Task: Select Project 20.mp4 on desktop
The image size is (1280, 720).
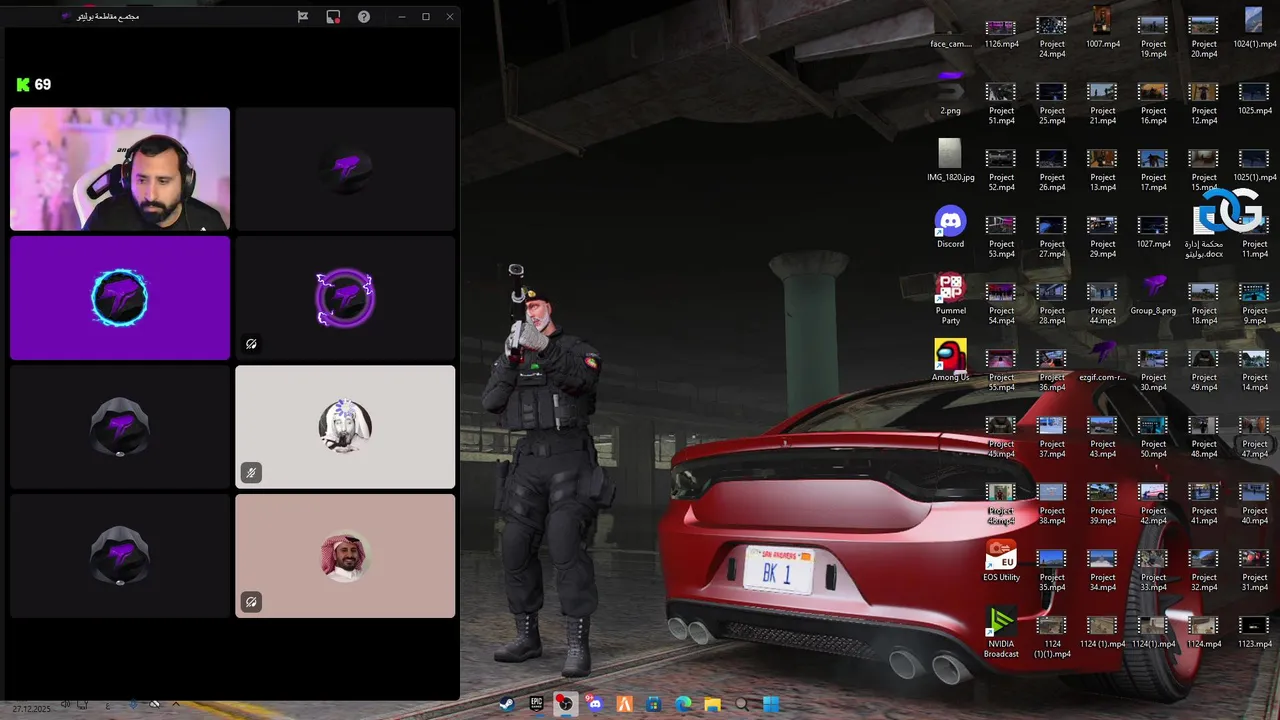Action: click(1204, 38)
